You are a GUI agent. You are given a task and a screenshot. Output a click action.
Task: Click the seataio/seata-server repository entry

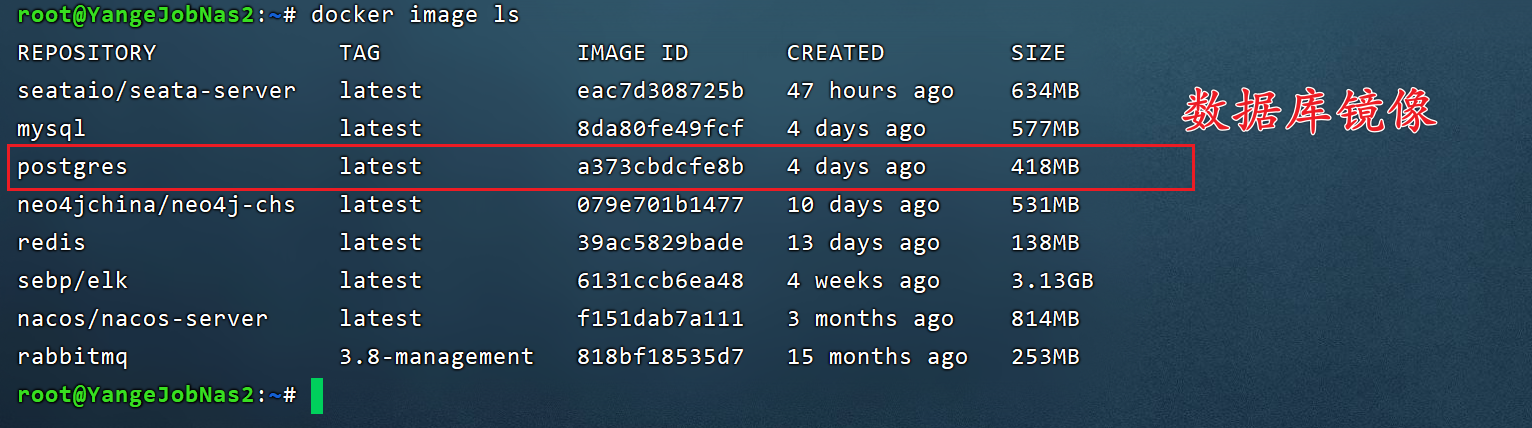(156, 91)
